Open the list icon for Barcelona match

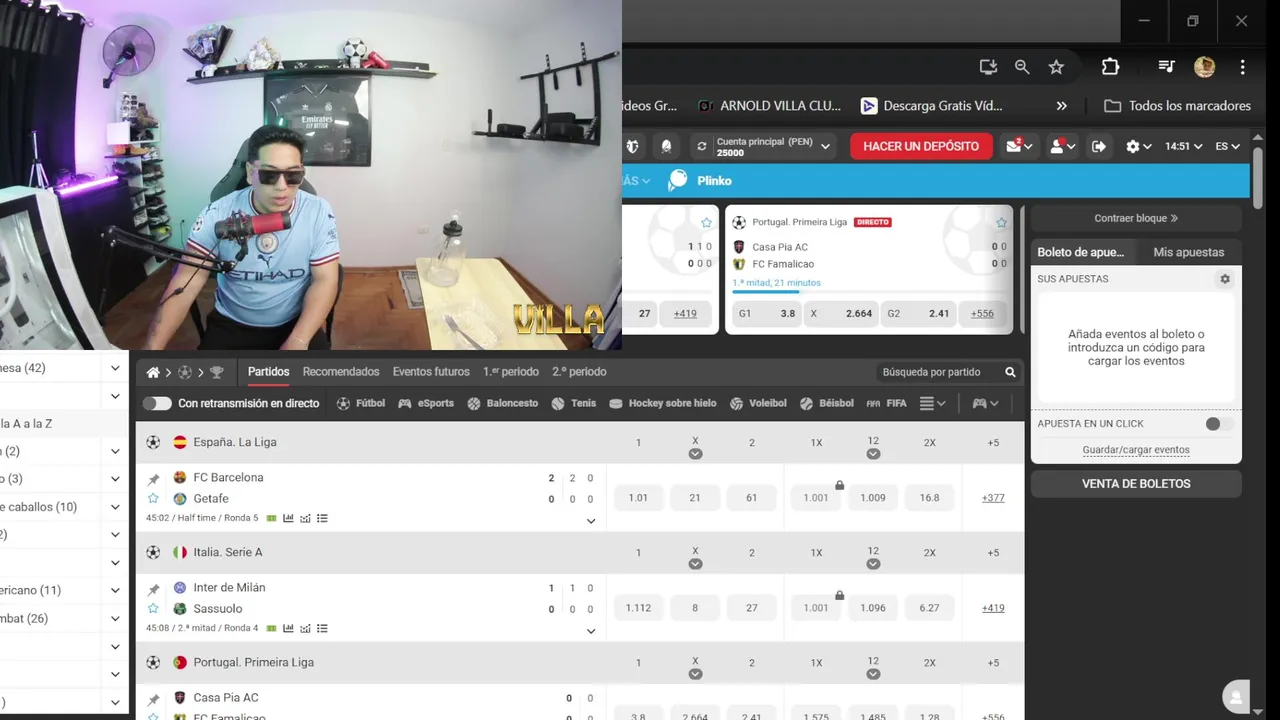pyautogui.click(x=322, y=518)
